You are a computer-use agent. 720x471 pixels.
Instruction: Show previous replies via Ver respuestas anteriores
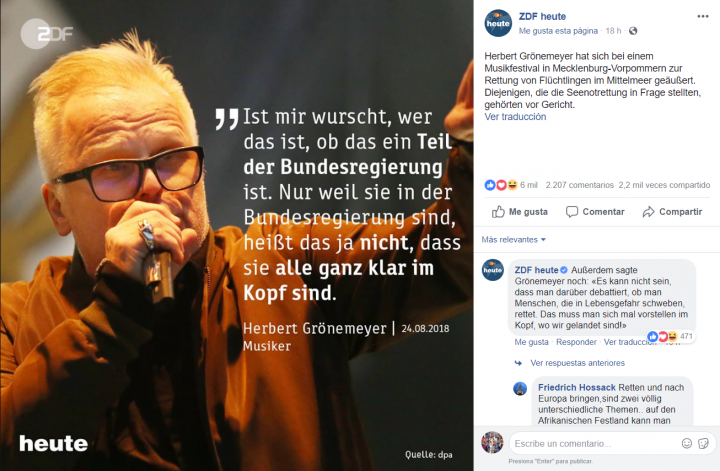pos(577,363)
